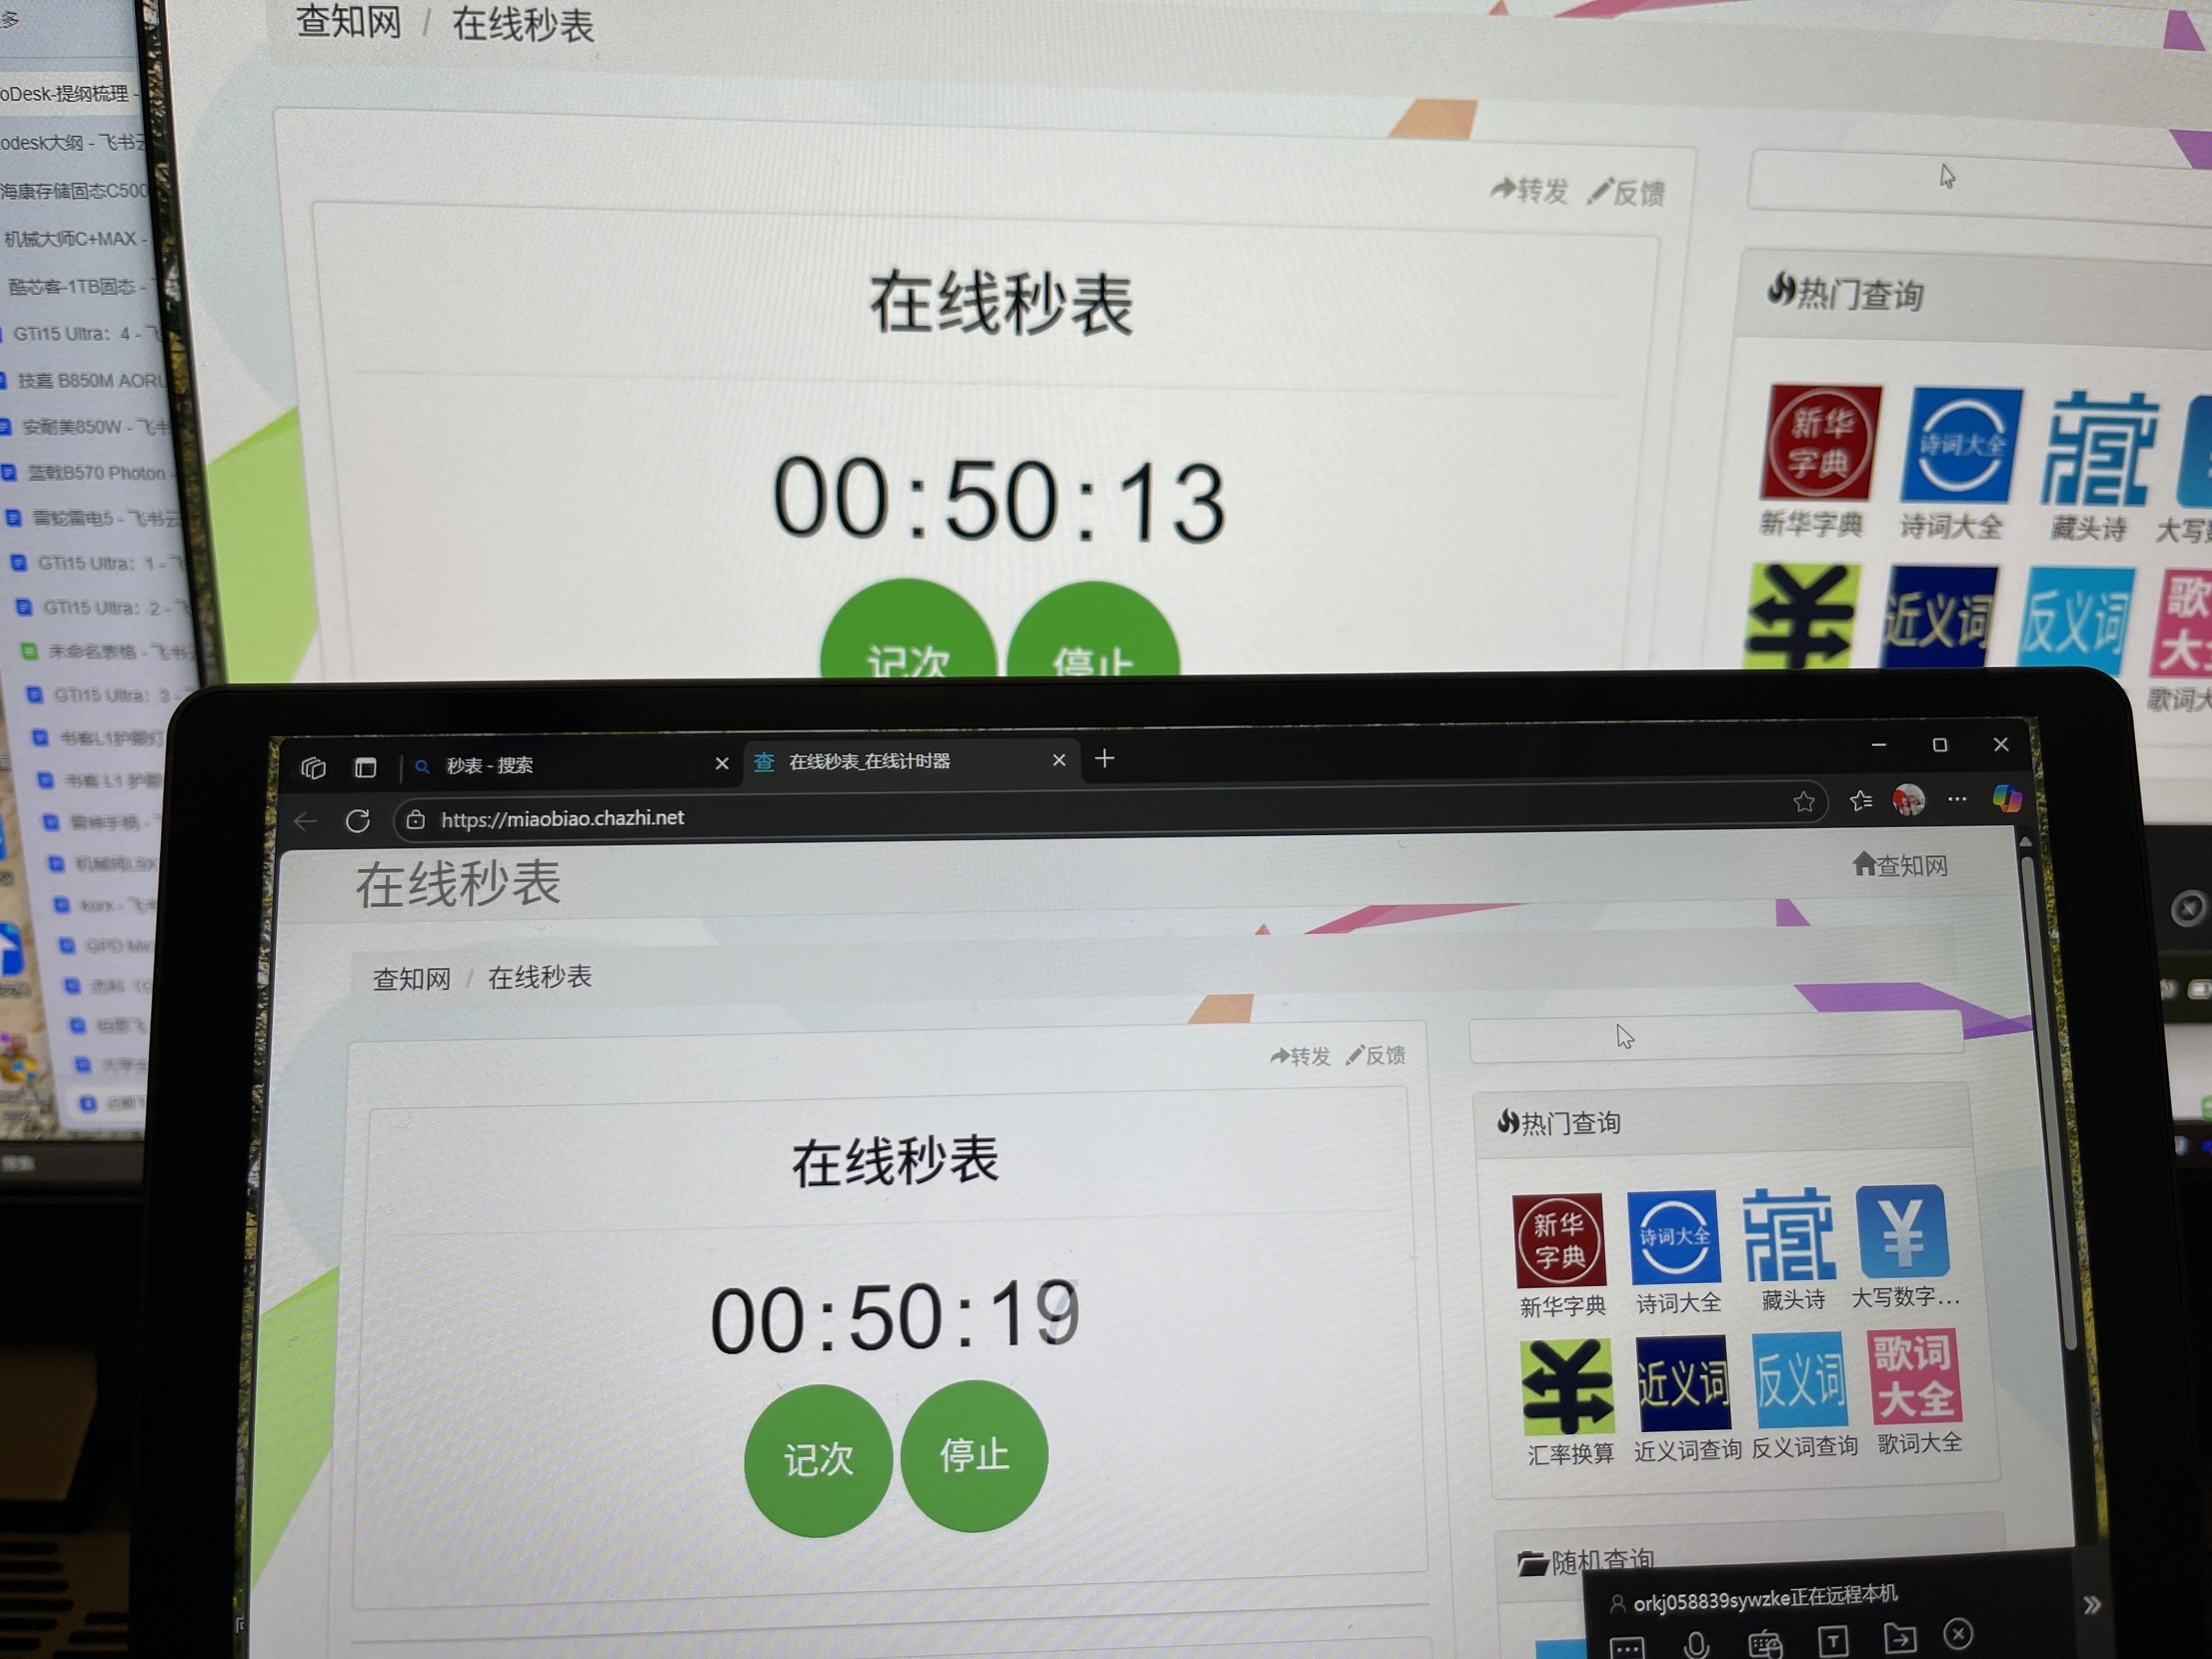Close the 在线秒表_在线计时器 tab

[x=1058, y=760]
